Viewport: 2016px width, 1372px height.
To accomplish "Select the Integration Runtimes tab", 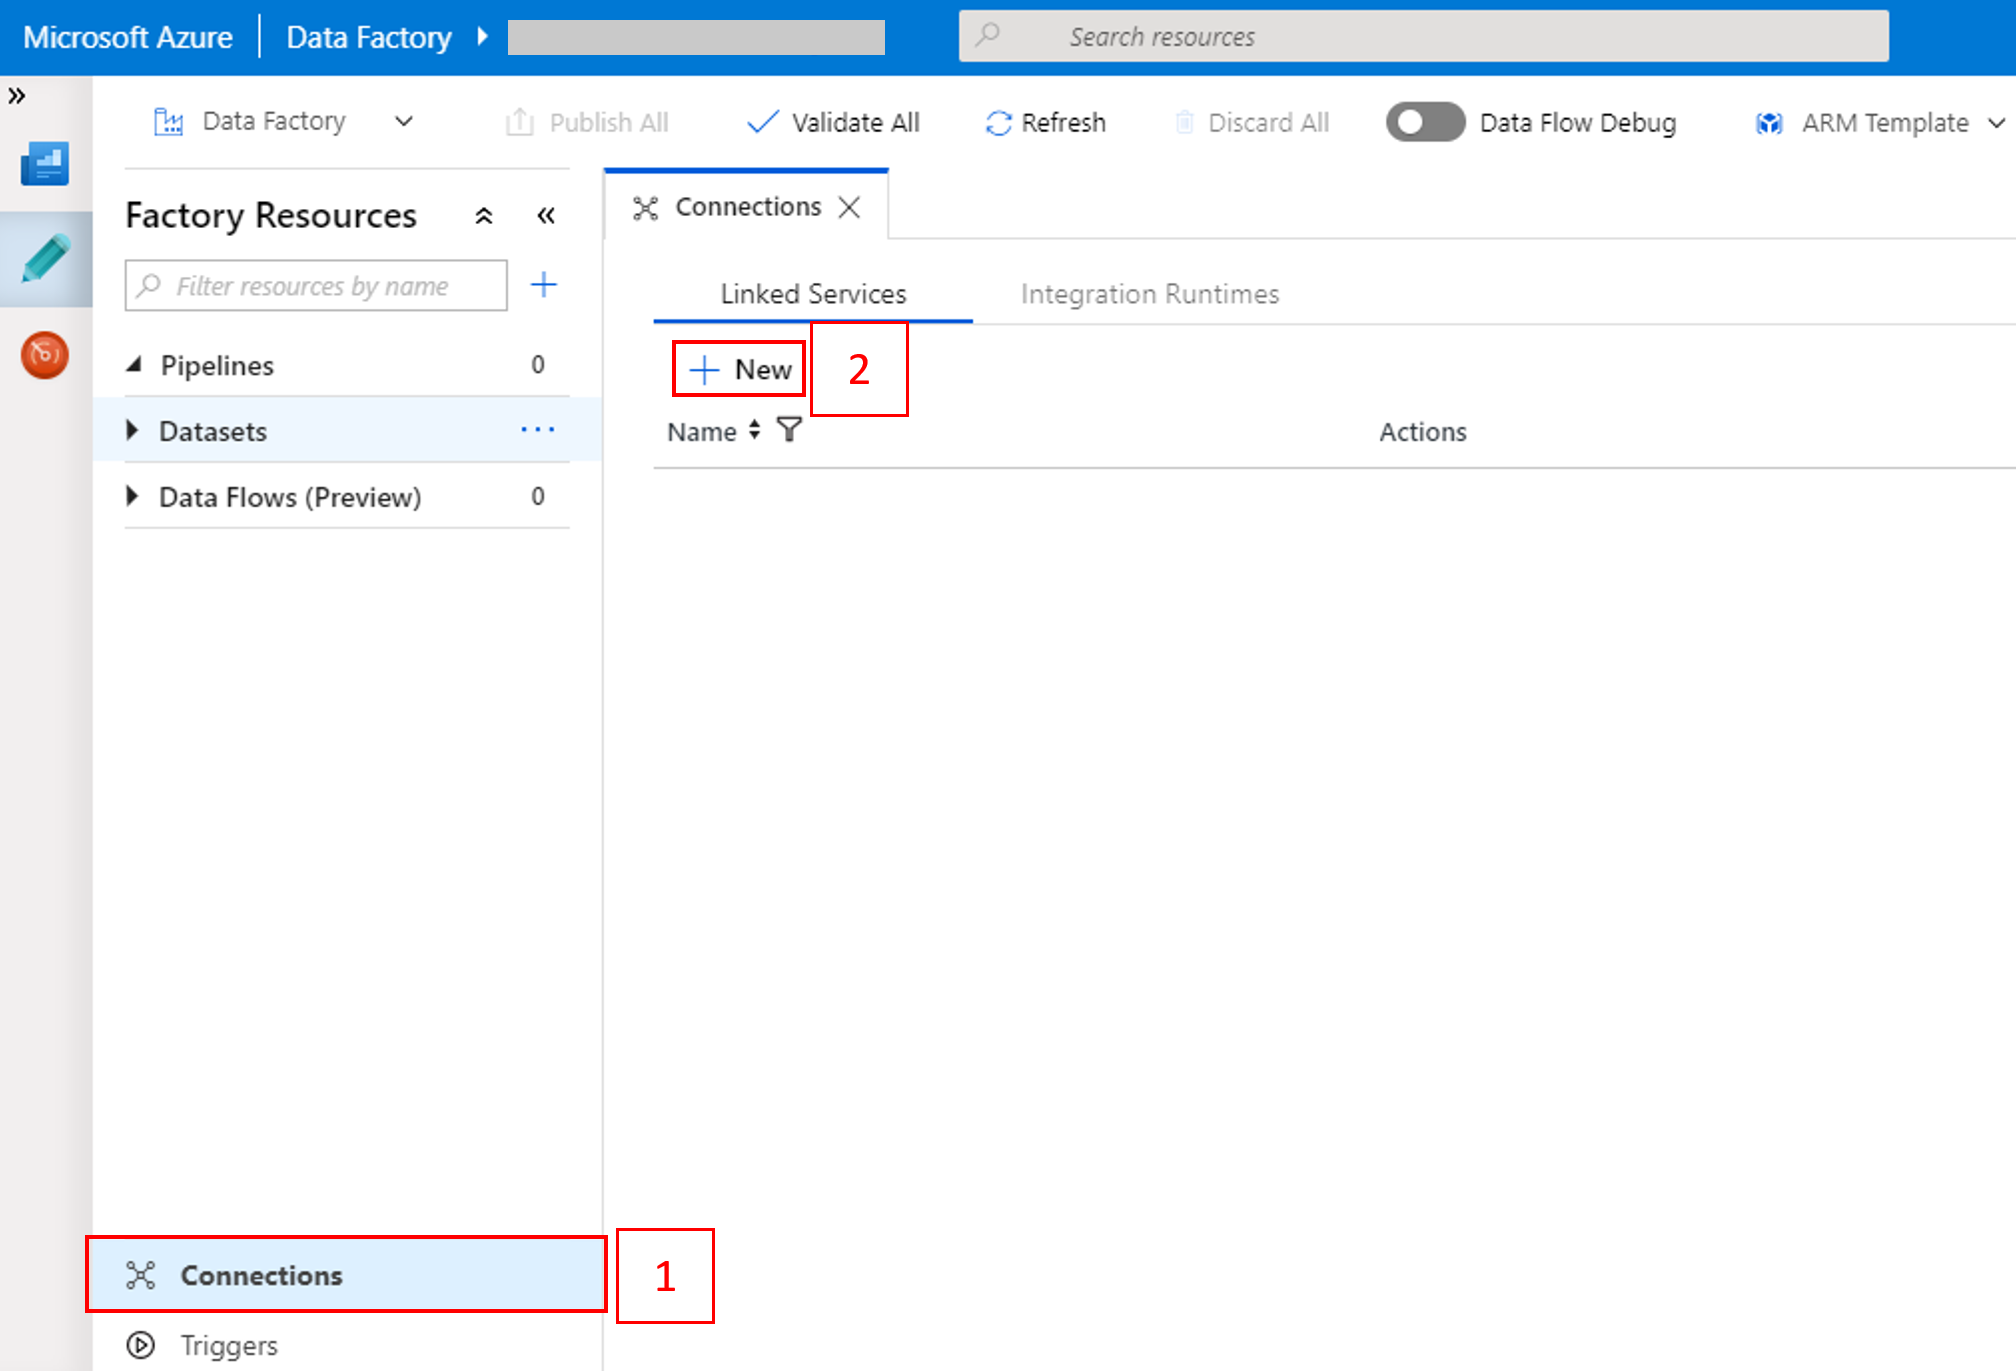I will [1148, 292].
